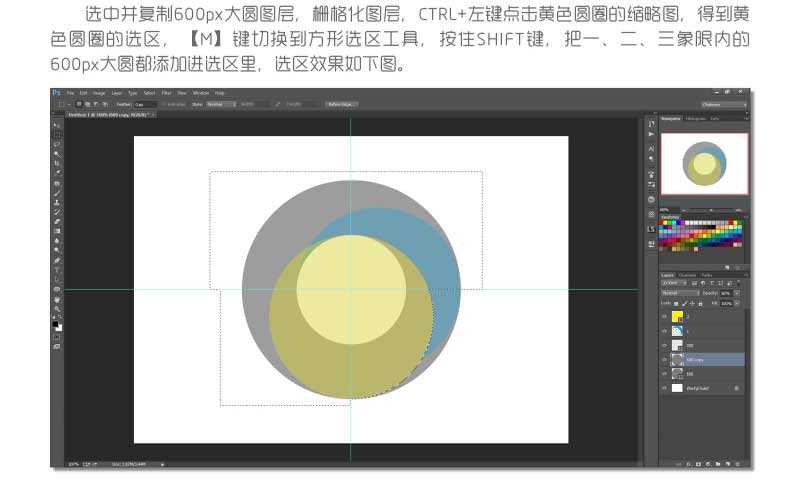This screenshot has height=483, width=800.
Task: Open the Filter menu
Action: [166, 93]
